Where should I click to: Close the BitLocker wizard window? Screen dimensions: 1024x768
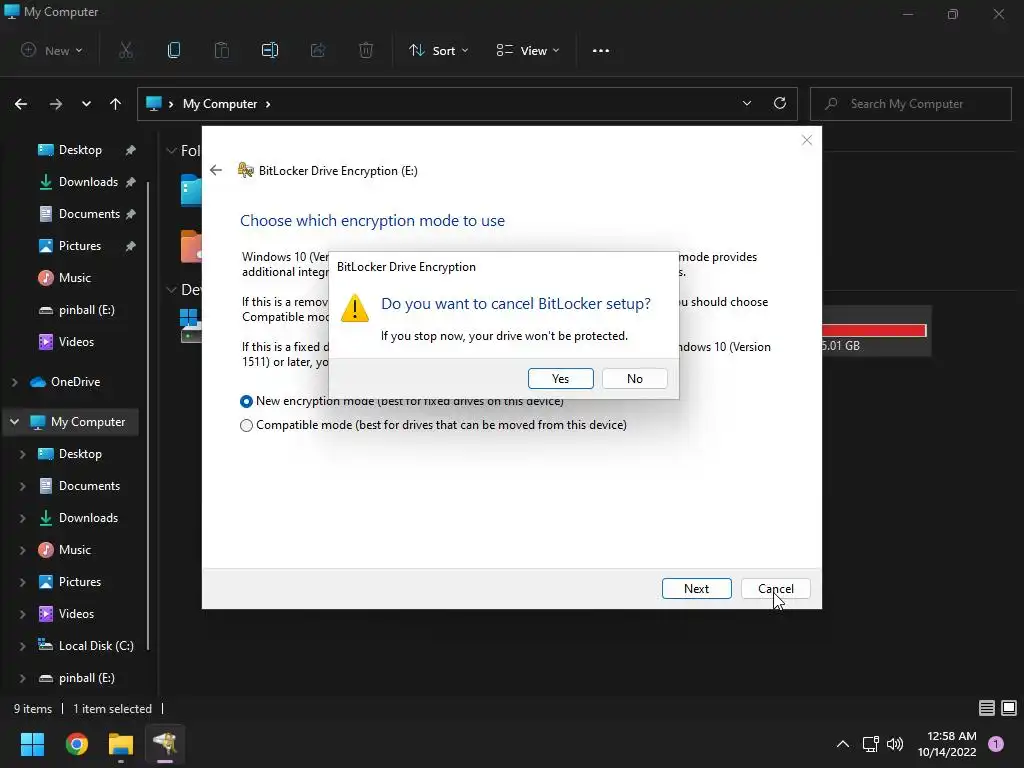[807, 140]
